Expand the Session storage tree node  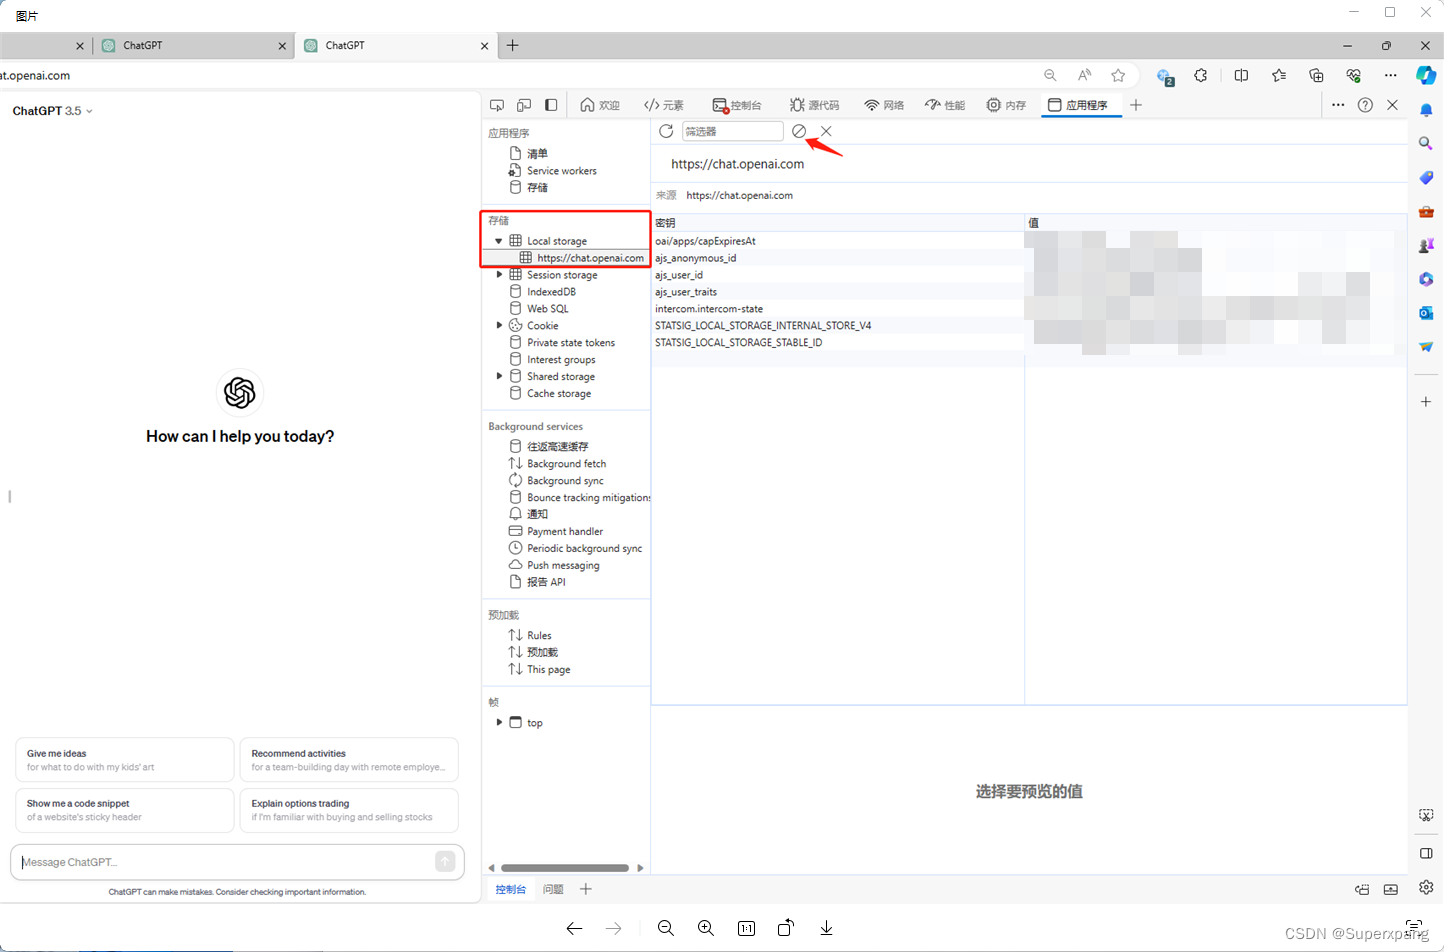(499, 275)
